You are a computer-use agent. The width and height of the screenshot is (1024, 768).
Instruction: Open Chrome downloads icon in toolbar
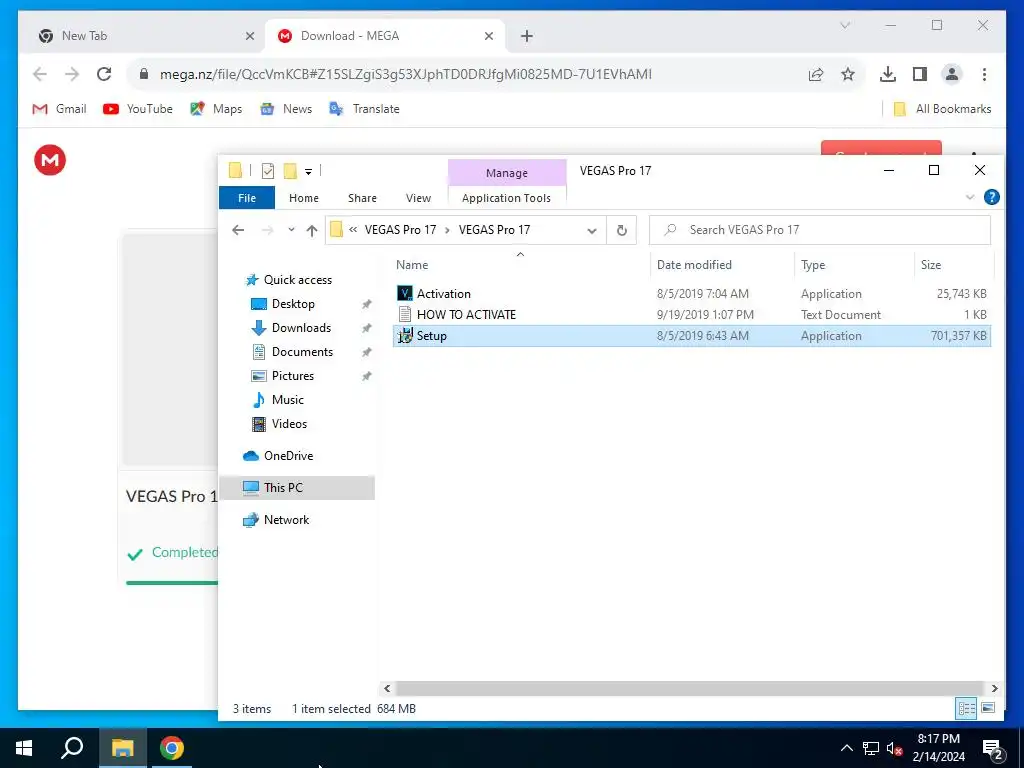(x=888, y=74)
